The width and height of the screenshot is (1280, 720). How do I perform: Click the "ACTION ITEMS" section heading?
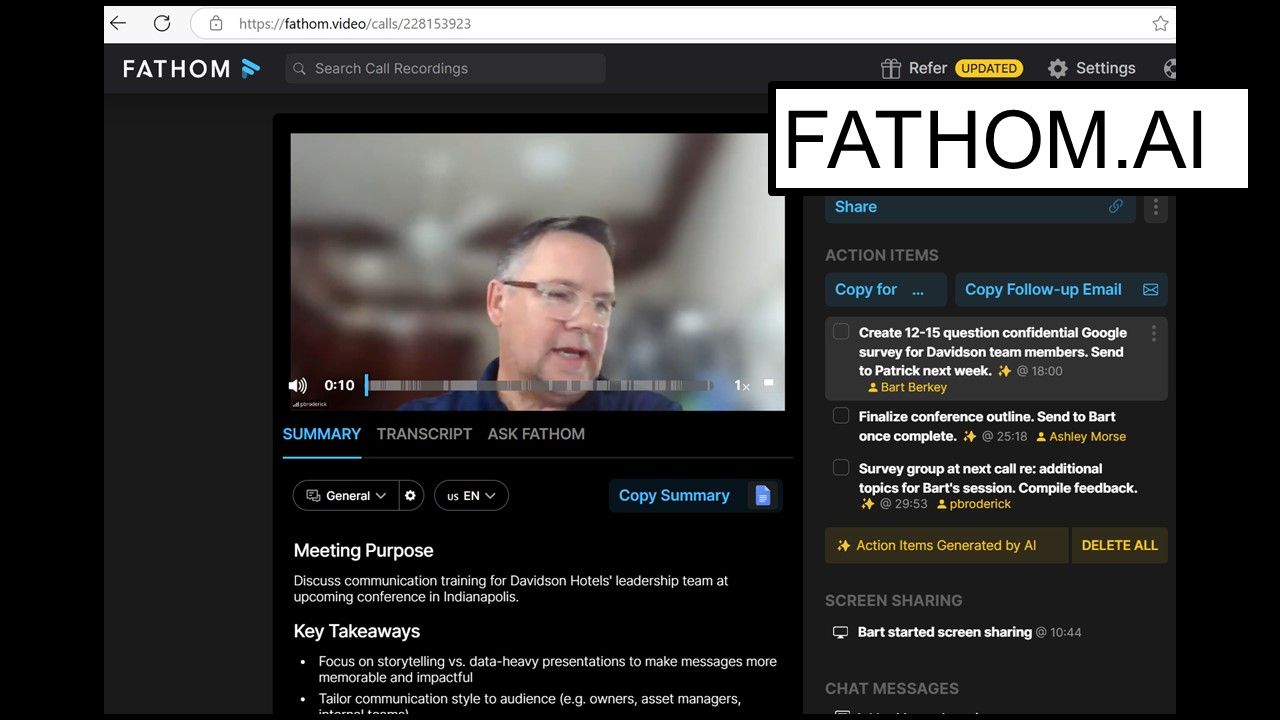pos(882,255)
